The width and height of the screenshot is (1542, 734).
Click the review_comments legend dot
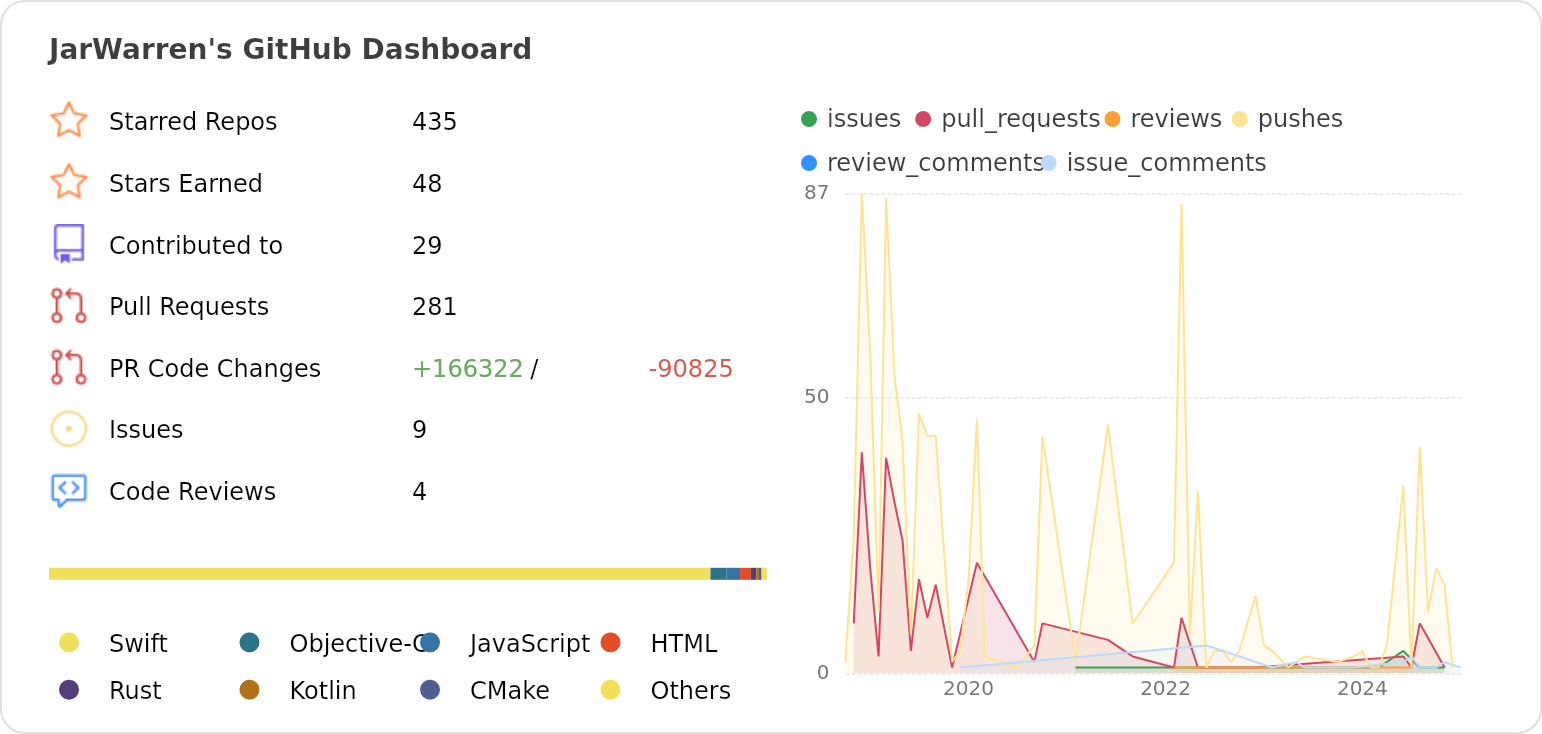coord(809,163)
